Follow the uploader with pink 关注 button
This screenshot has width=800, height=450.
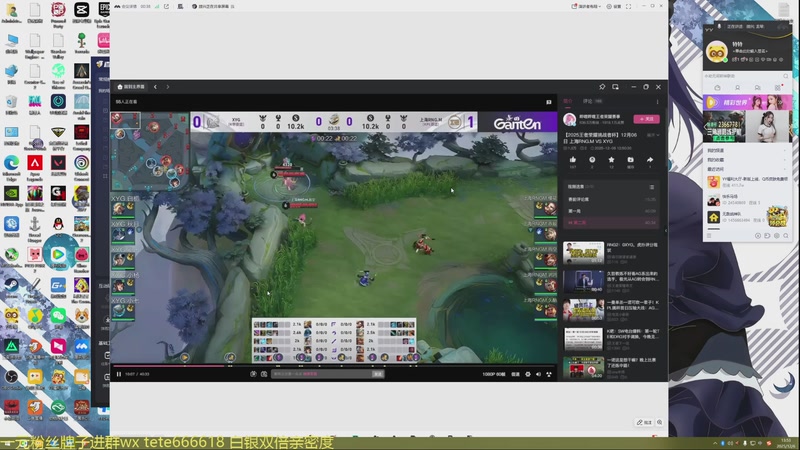[646, 119]
